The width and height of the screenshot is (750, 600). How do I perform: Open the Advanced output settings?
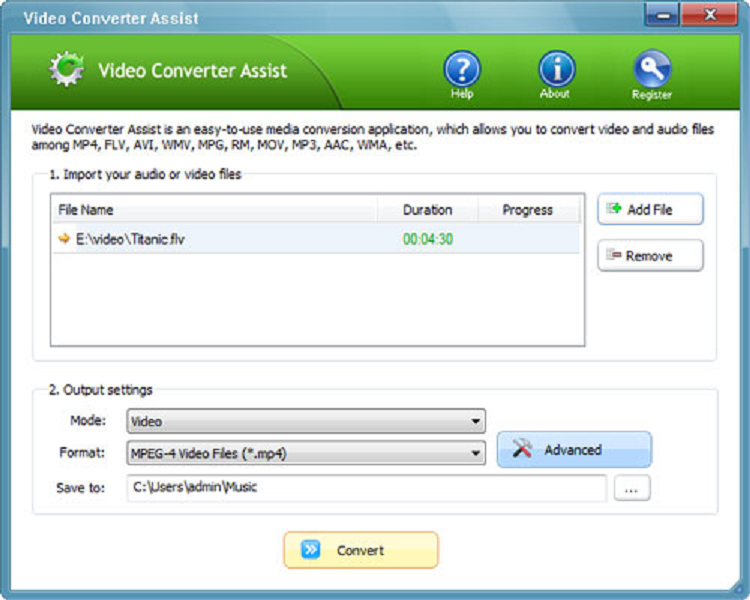tap(574, 449)
